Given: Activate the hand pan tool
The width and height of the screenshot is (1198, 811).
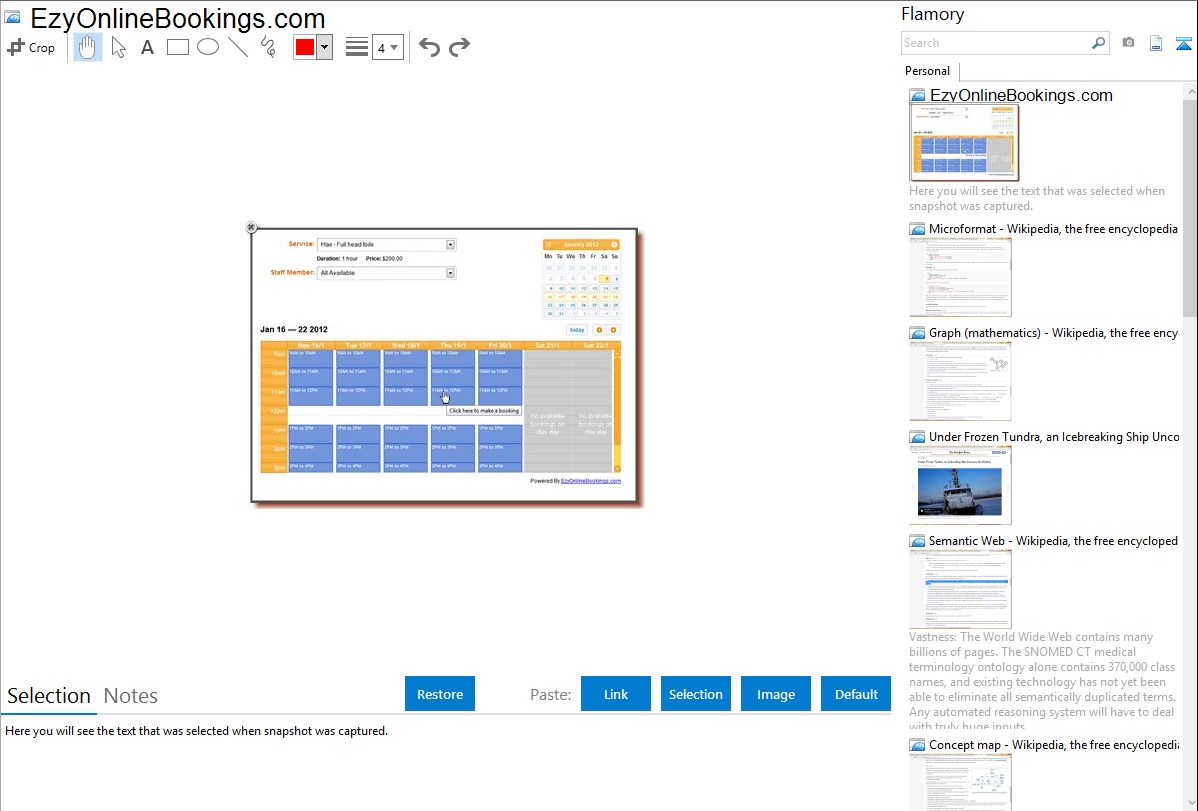Looking at the screenshot, I should click(x=87, y=47).
